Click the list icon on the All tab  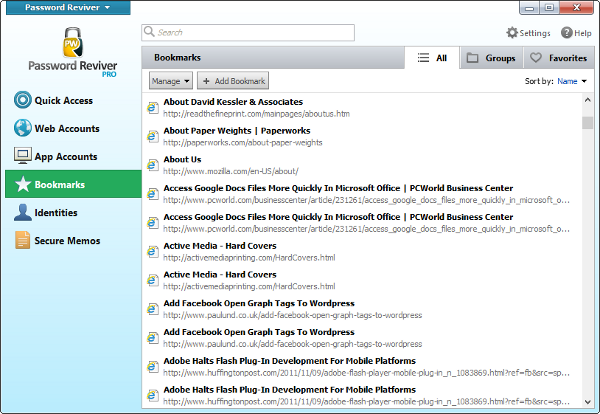[423, 58]
